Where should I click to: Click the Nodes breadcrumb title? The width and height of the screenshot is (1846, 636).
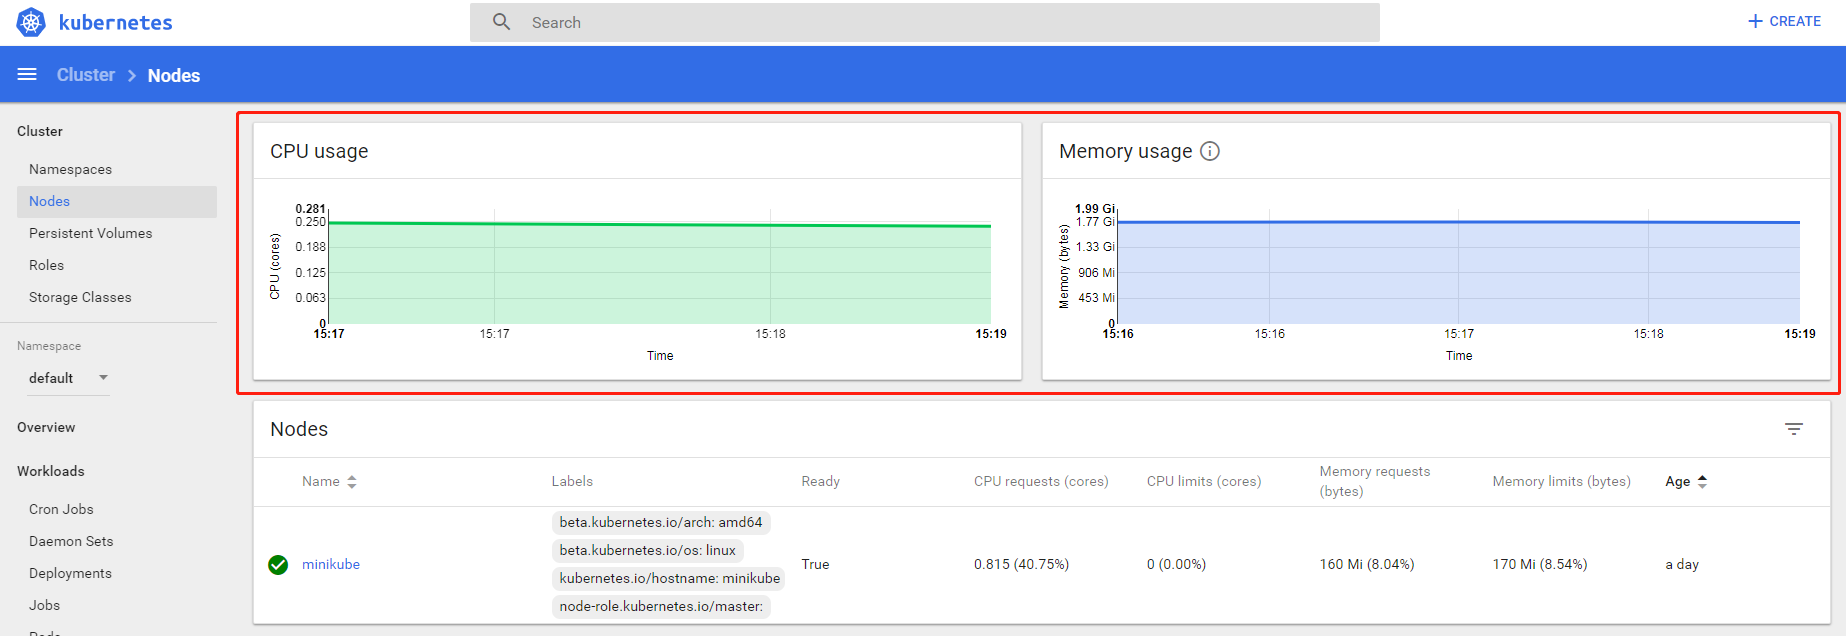(174, 76)
